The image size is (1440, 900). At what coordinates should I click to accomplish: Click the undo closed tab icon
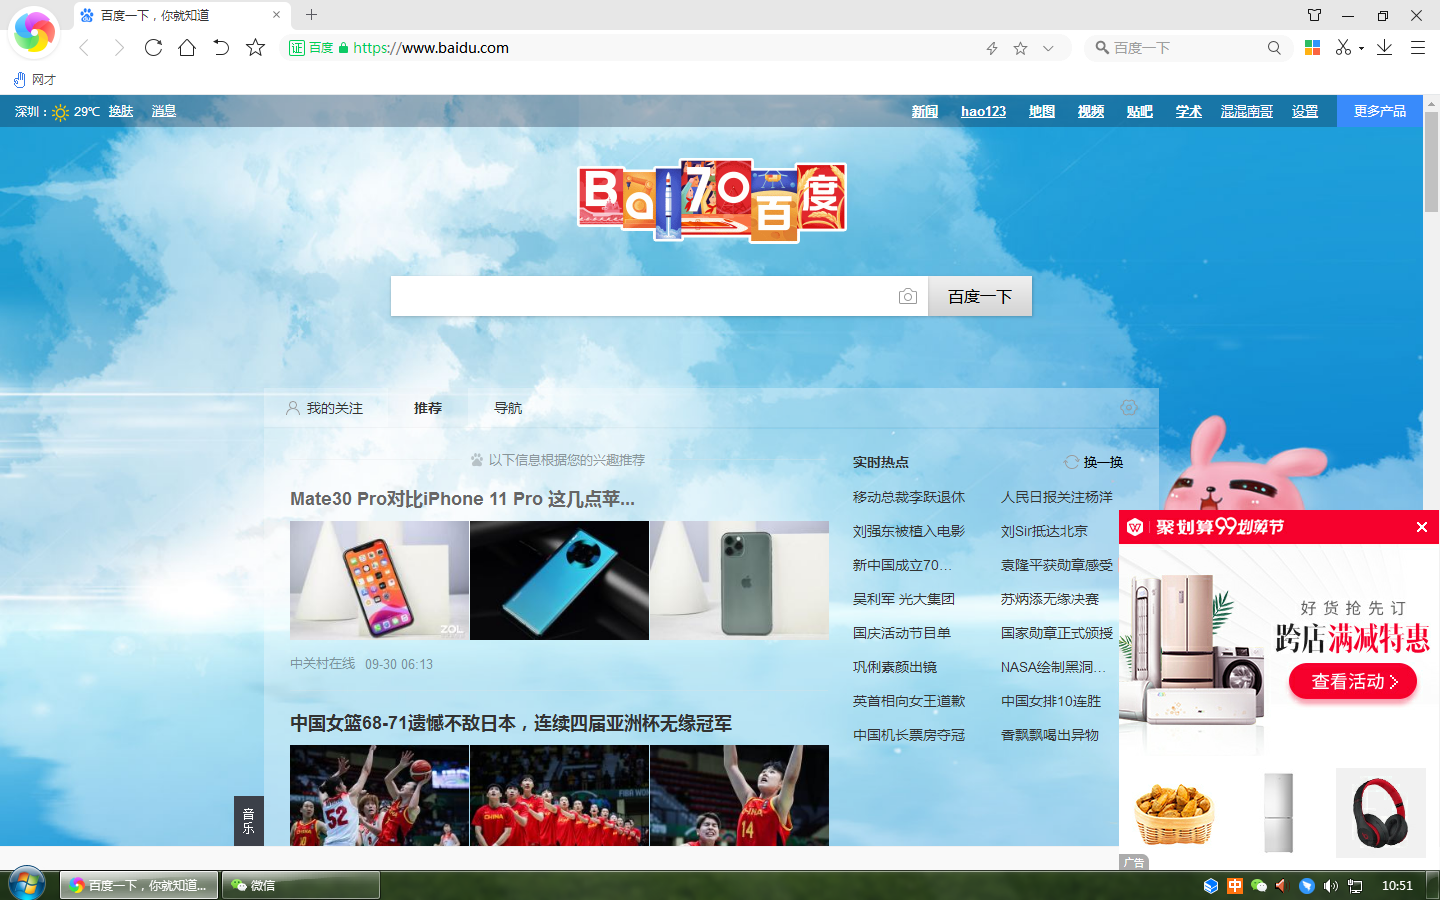tap(221, 47)
